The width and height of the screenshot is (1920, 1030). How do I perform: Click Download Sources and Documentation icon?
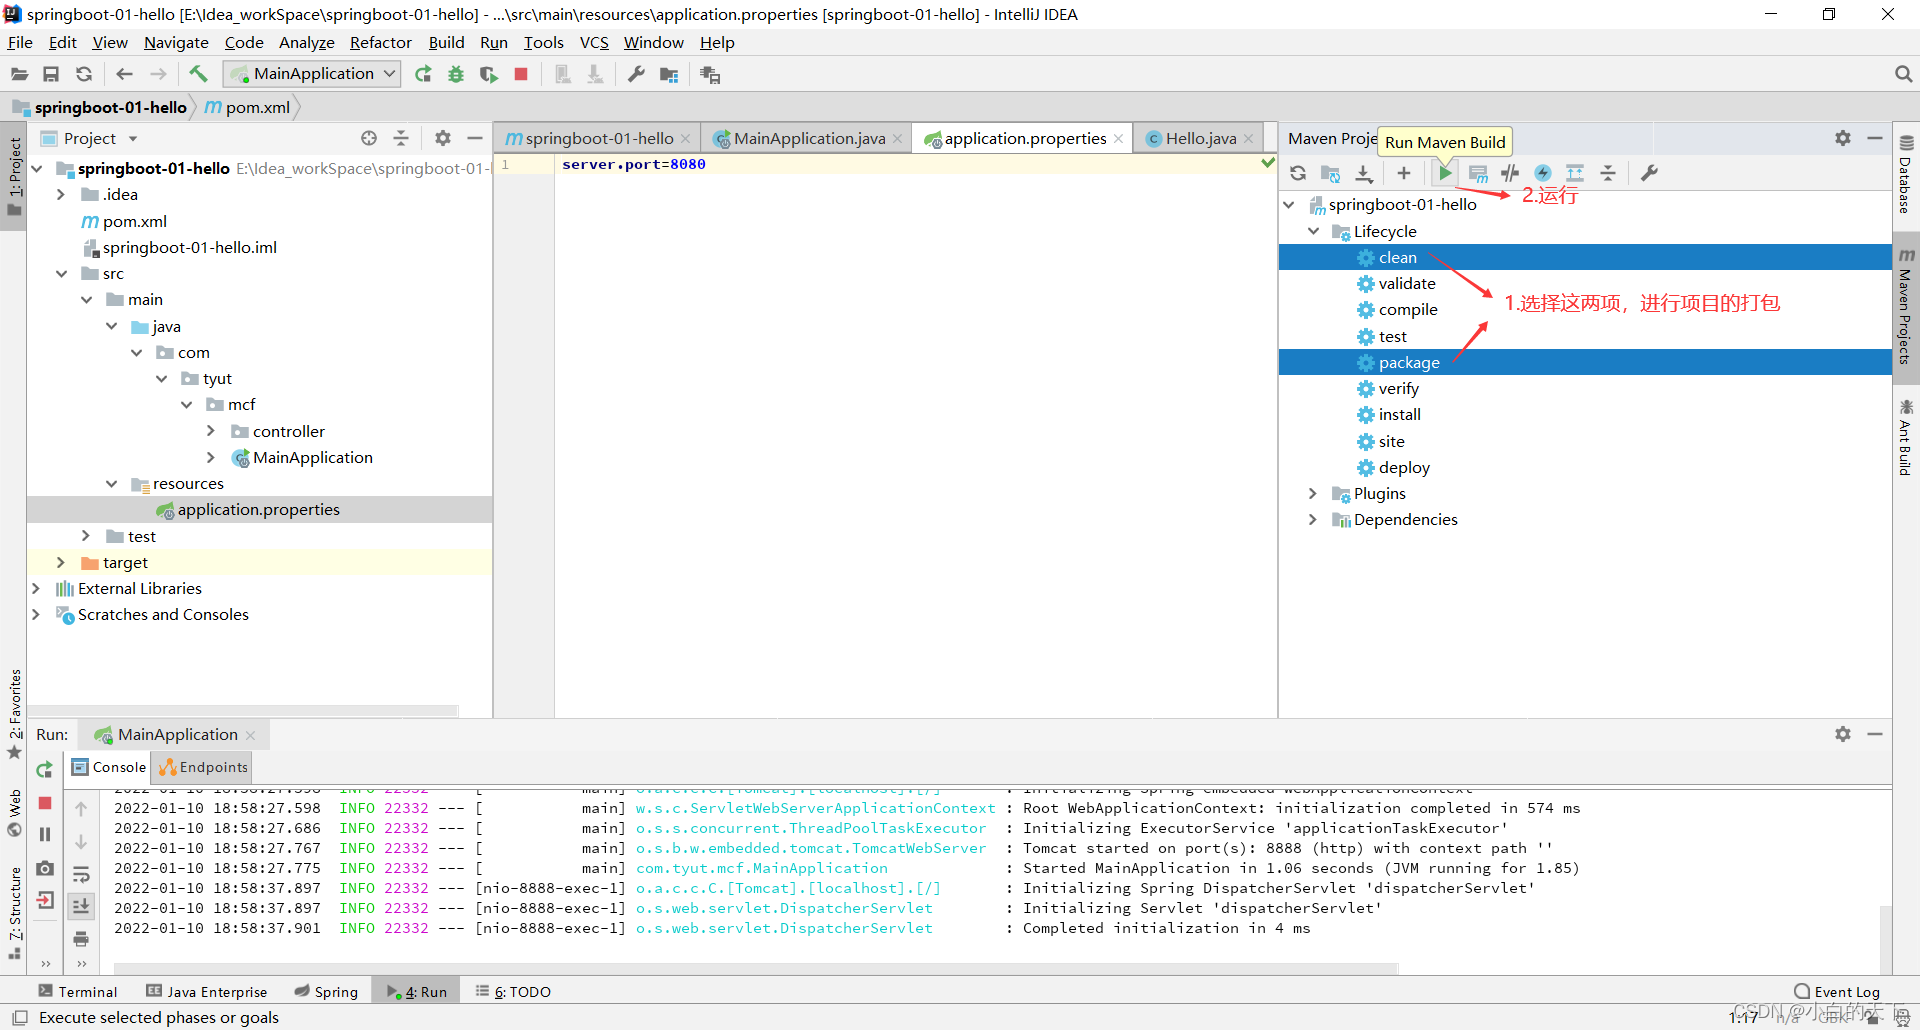[1363, 173]
